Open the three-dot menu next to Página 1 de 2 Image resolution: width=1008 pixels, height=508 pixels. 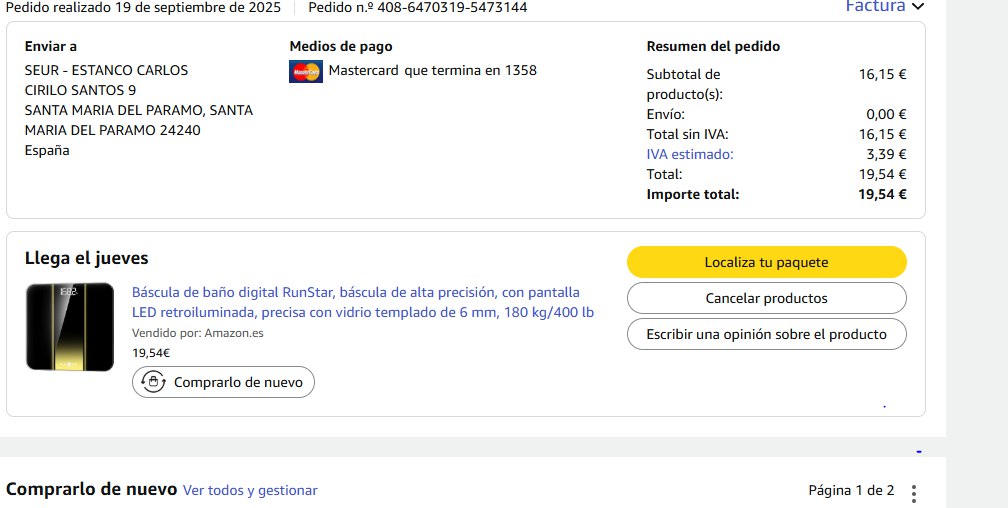[914, 493]
